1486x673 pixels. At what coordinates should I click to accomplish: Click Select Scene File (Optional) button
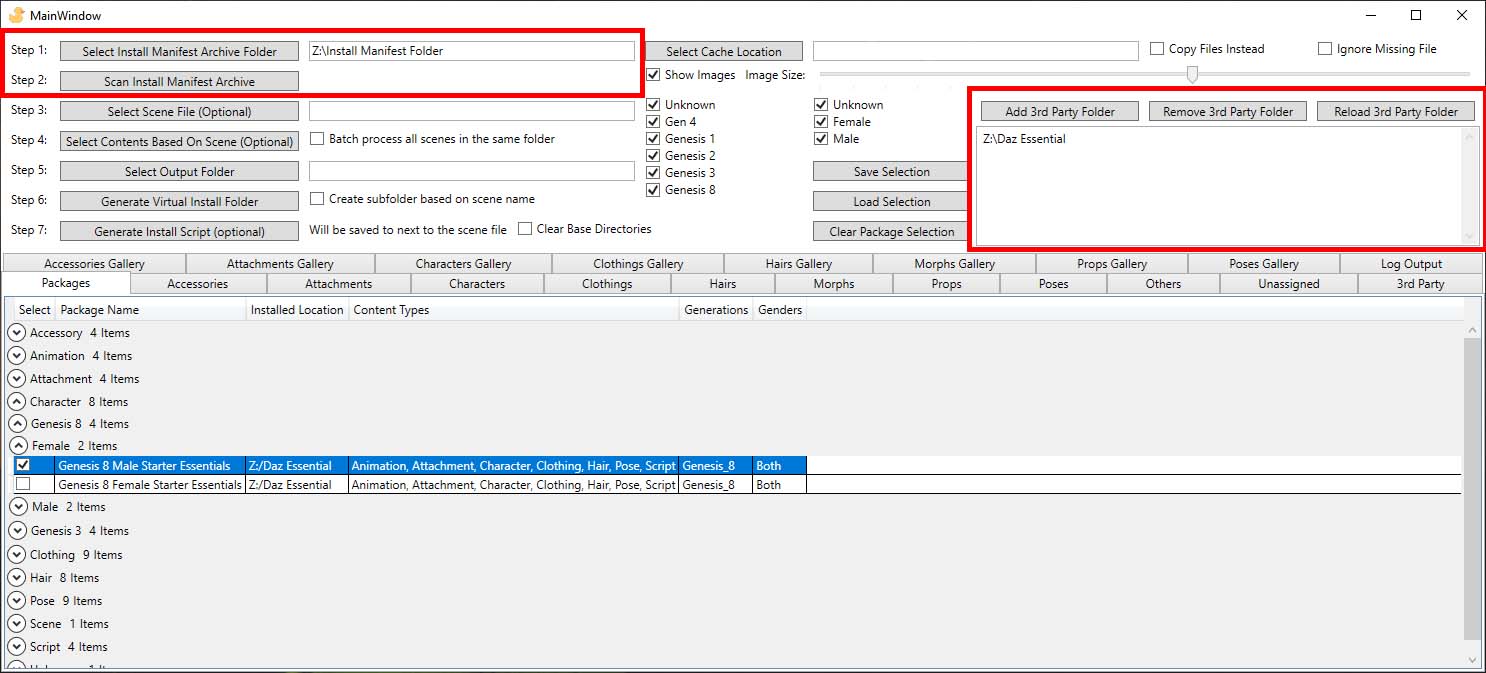point(179,111)
